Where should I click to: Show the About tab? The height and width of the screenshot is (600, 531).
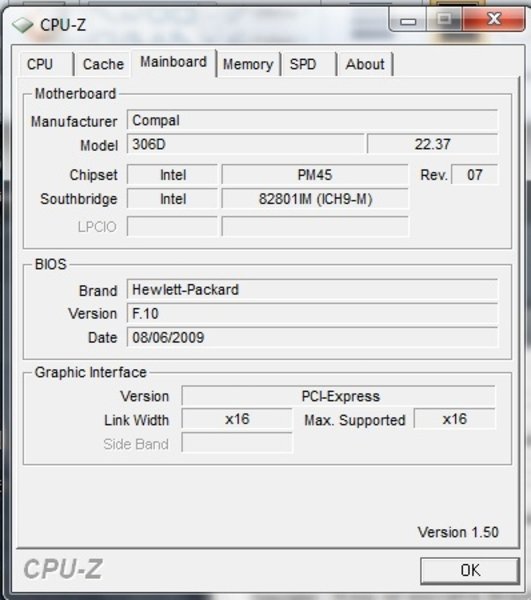pyautogui.click(x=365, y=64)
